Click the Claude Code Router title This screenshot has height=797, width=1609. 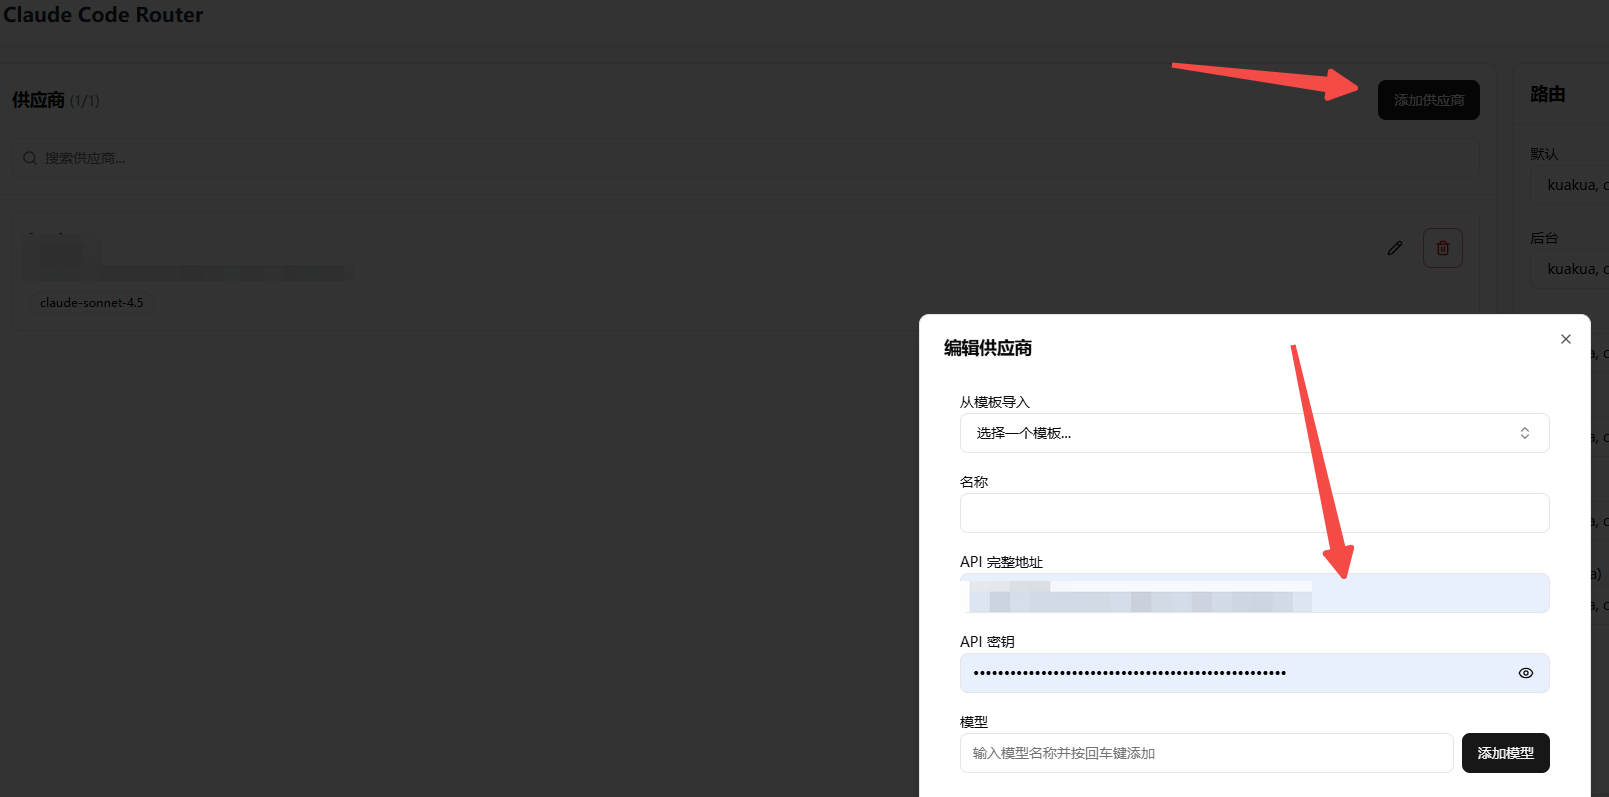[x=103, y=14]
